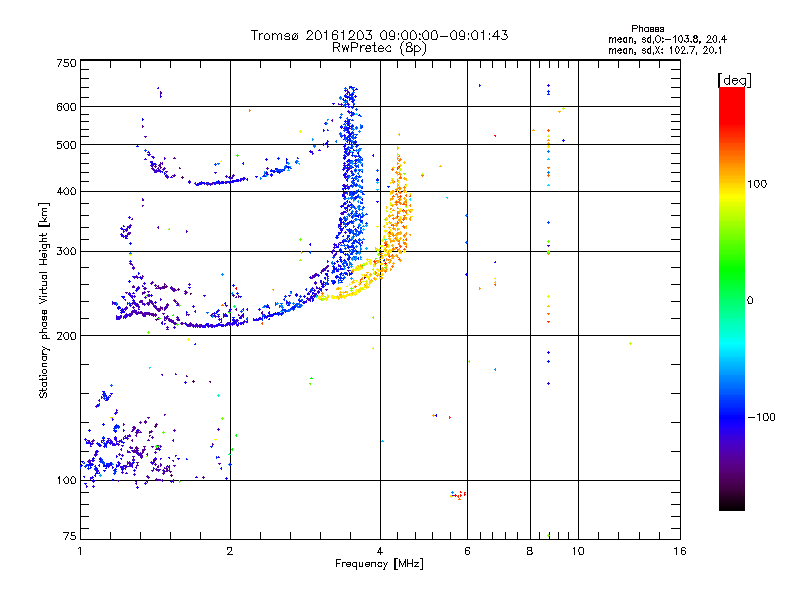Image resolution: width=800 pixels, height=600 pixels.
Task: Click the y-axis '500' tick label
Action: [66, 145]
